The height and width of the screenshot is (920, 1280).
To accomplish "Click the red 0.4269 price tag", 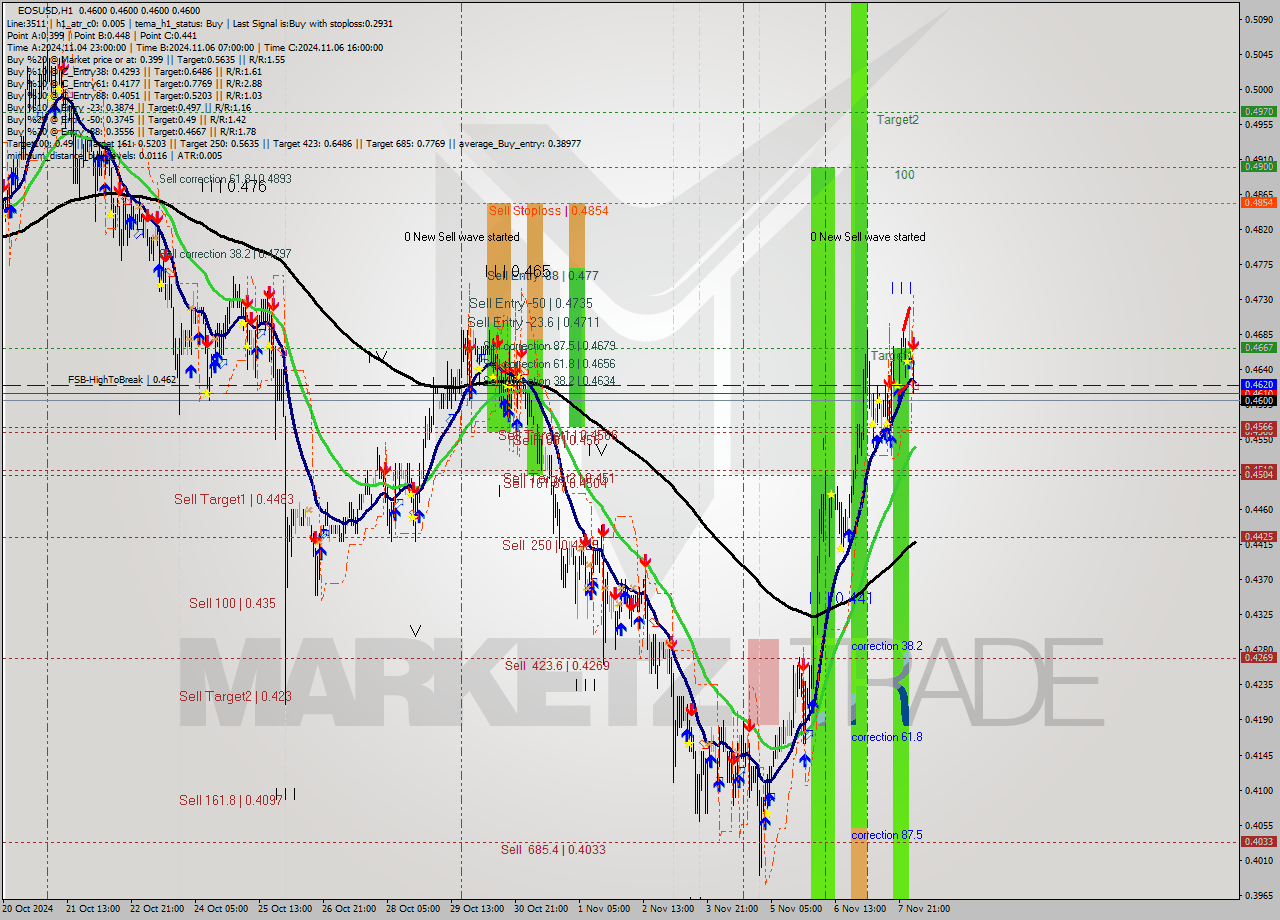I will [x=1258, y=658].
